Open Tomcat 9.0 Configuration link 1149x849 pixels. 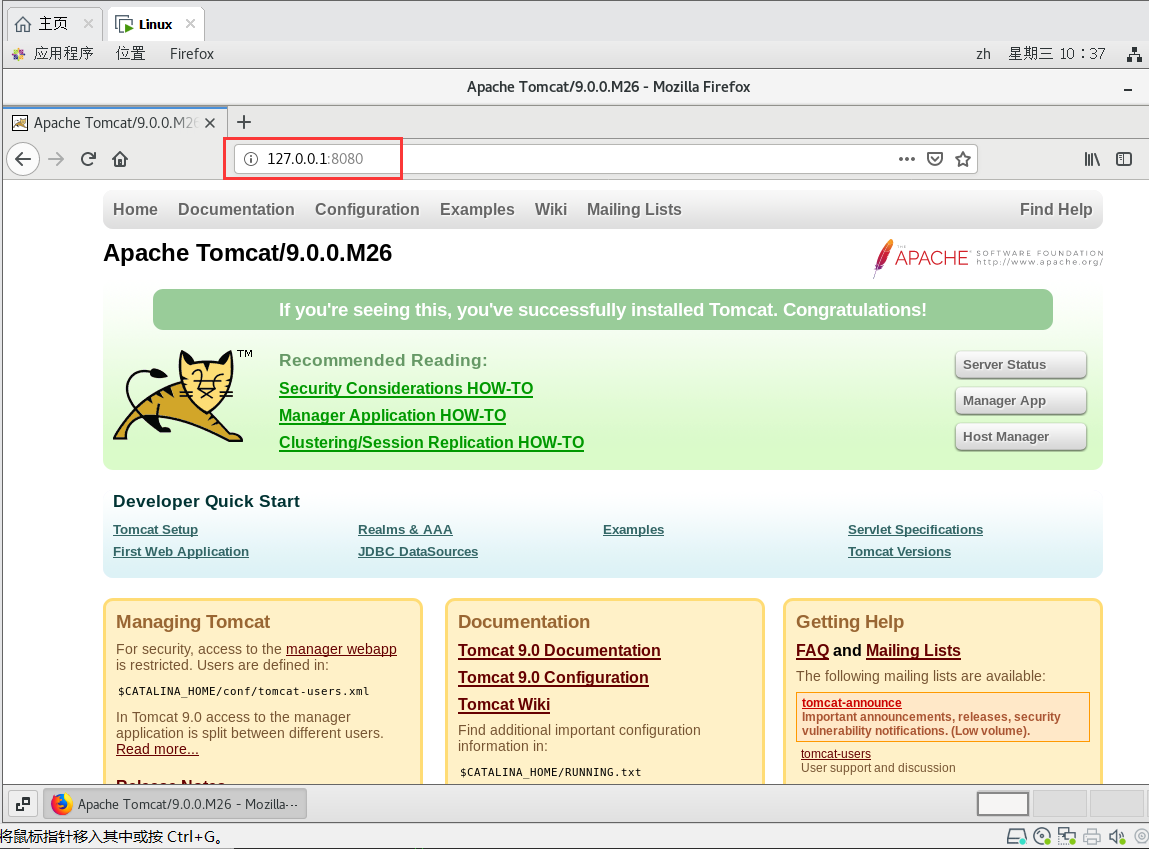coord(553,678)
